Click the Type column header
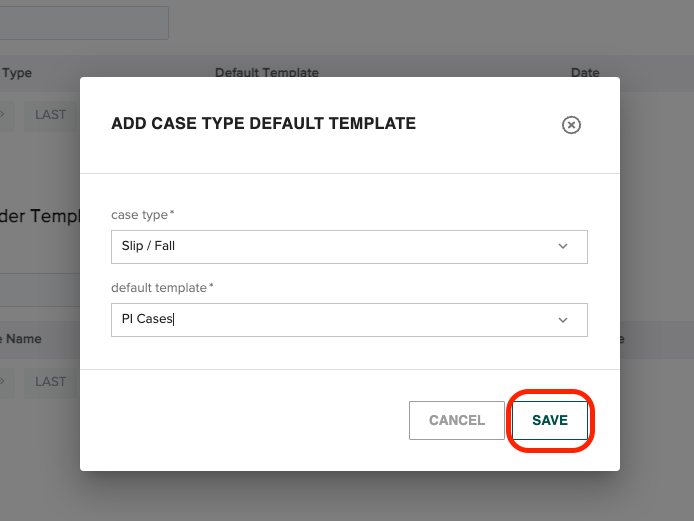This screenshot has height=521, width=694. pyautogui.click(x=17, y=73)
